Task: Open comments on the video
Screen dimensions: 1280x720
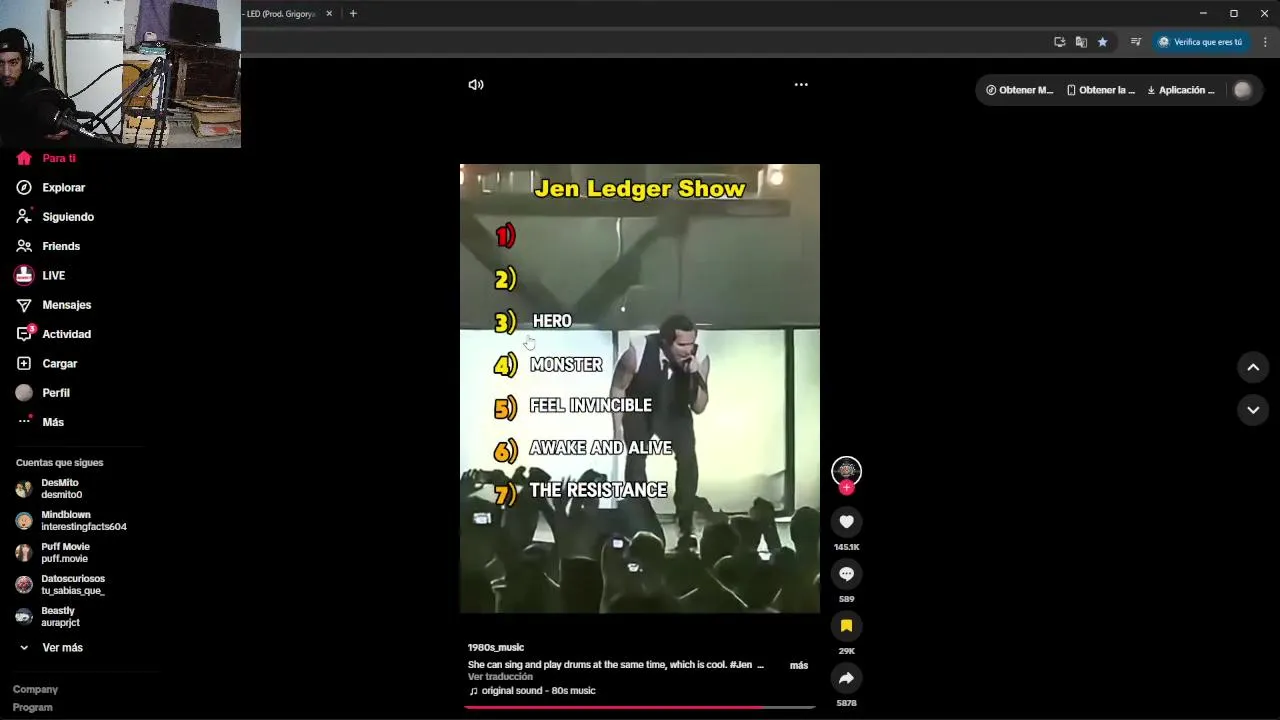Action: point(846,574)
